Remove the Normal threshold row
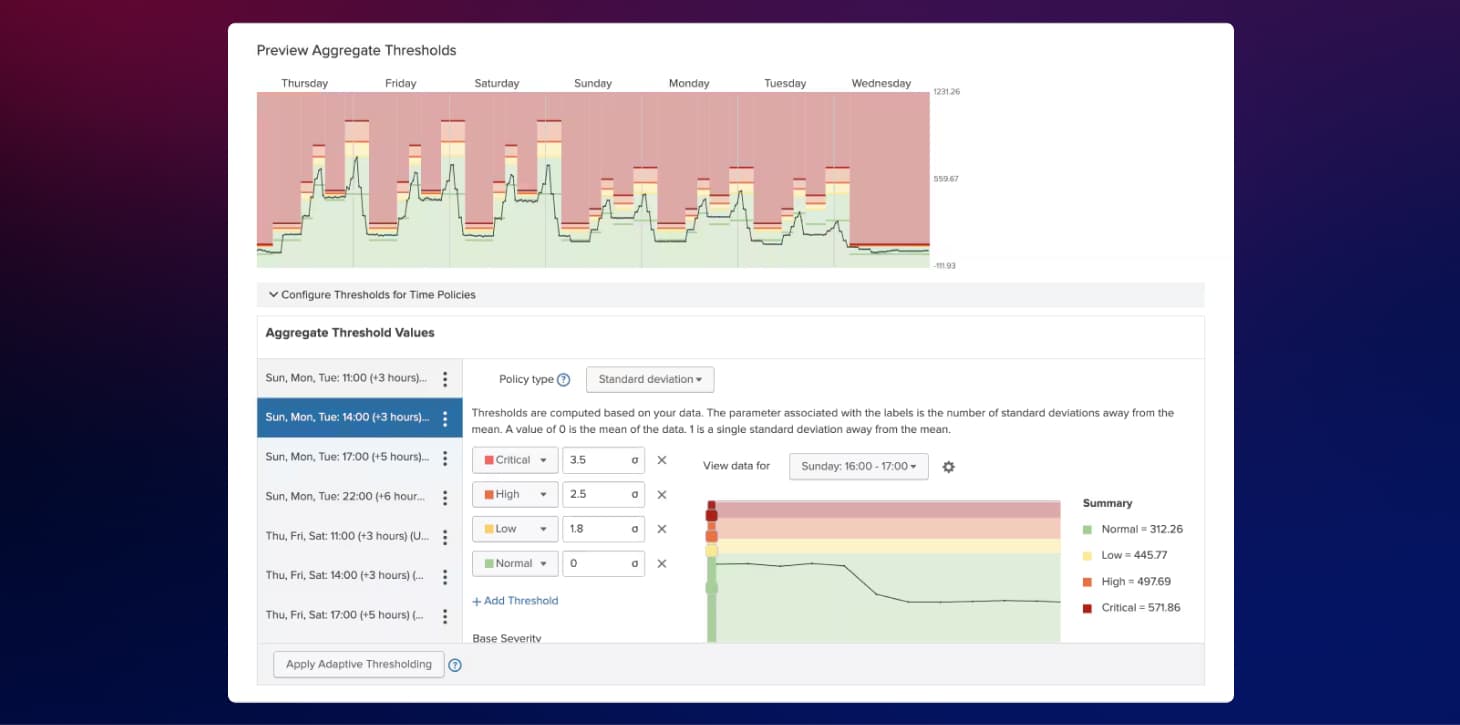Viewport: 1460px width, 725px height. pyautogui.click(x=662, y=563)
